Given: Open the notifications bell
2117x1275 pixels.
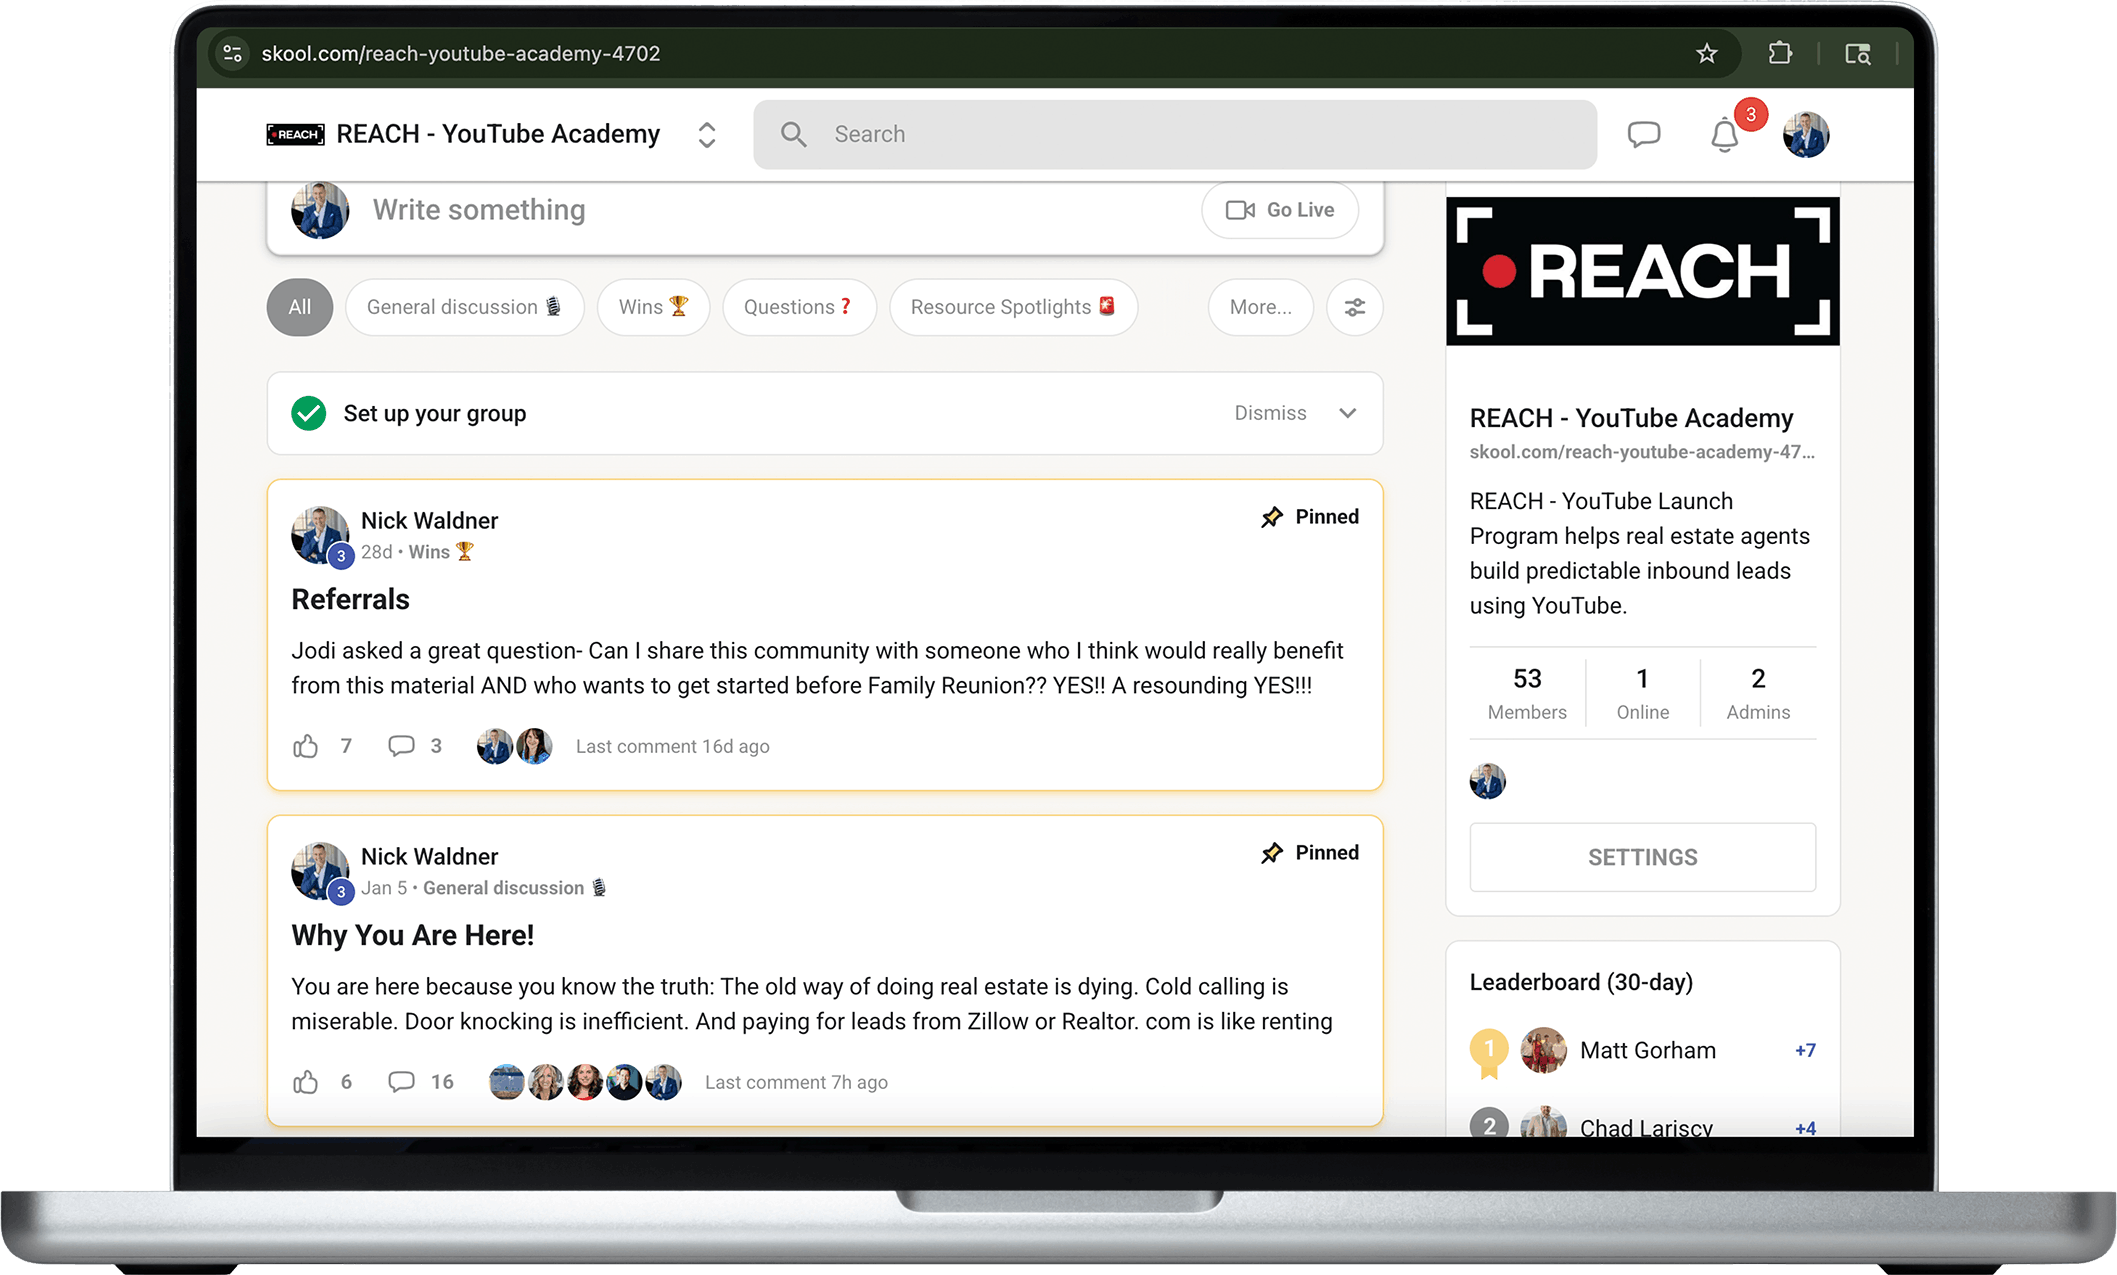Looking at the screenshot, I should pyautogui.click(x=1724, y=134).
